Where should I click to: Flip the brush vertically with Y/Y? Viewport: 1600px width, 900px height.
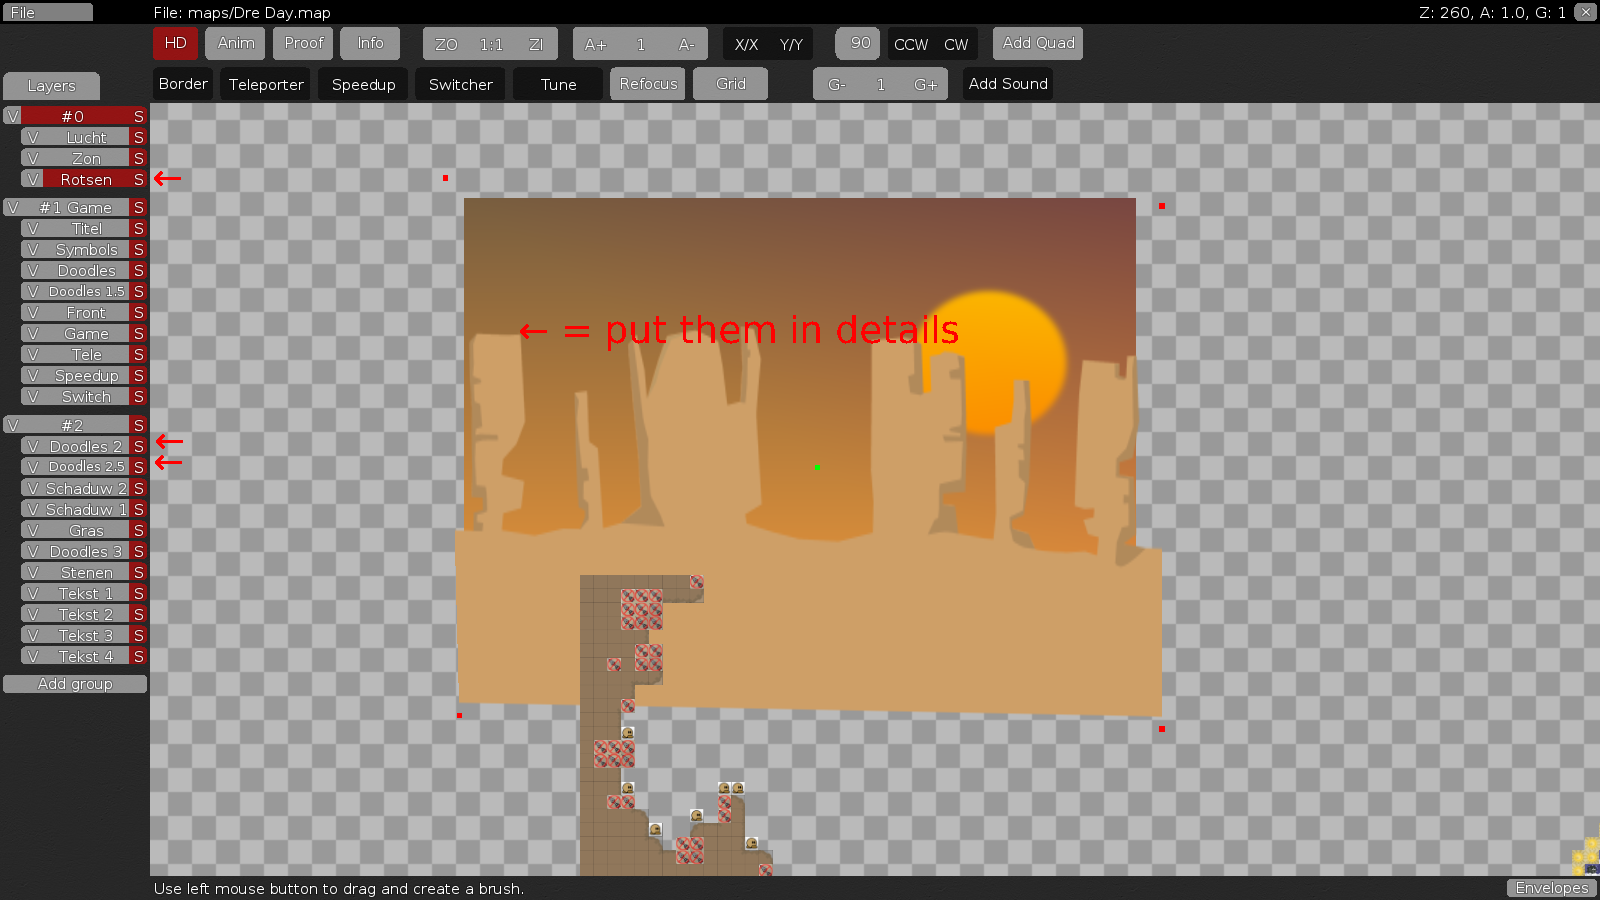pyautogui.click(x=790, y=44)
